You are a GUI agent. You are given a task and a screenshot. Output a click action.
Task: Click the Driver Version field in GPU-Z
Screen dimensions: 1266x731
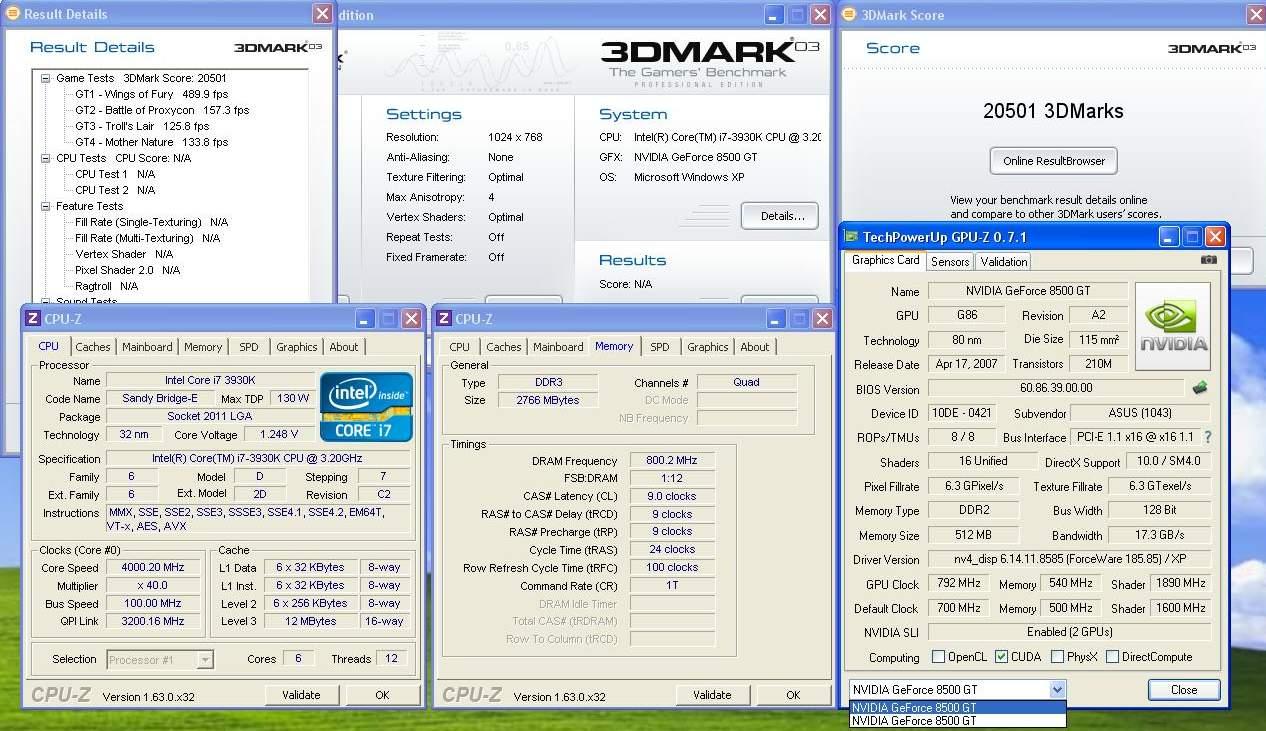click(x=1069, y=559)
